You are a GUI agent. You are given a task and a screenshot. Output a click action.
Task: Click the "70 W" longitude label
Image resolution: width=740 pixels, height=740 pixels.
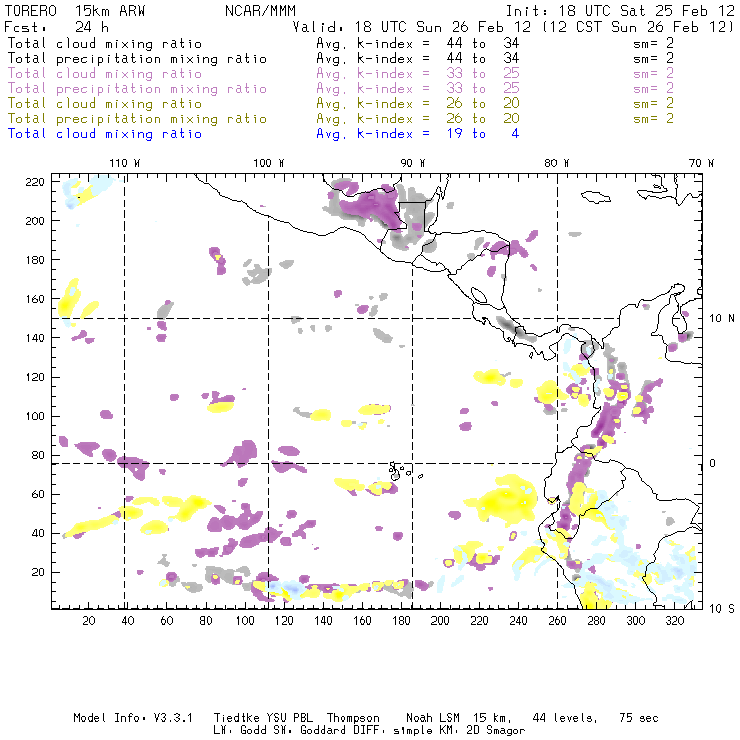point(701,163)
